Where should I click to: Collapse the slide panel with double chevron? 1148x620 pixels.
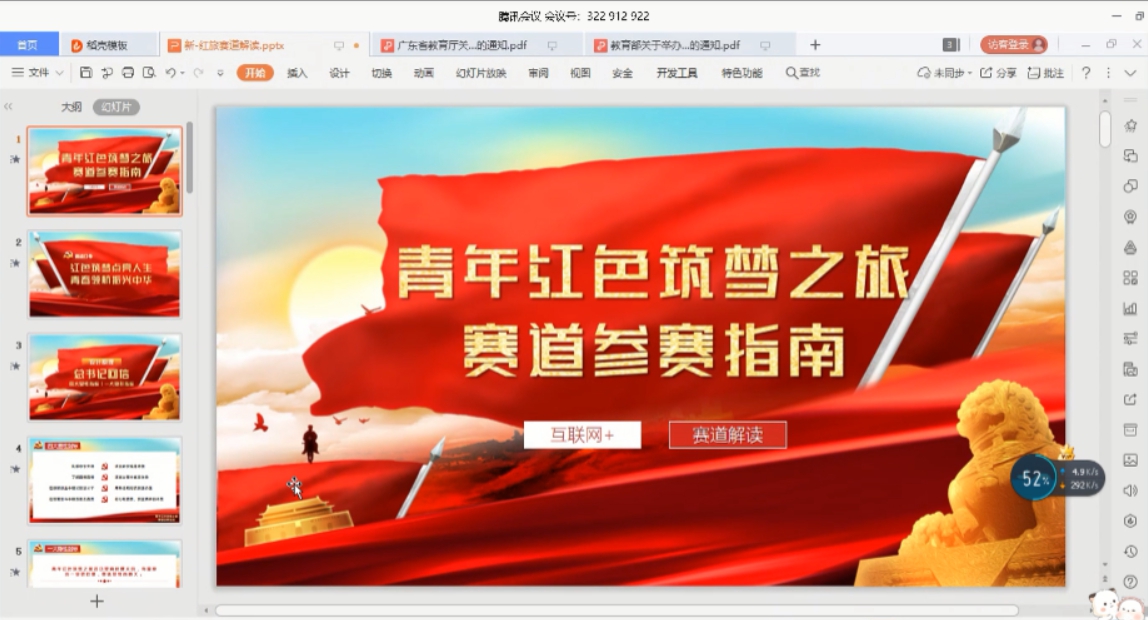pyautogui.click(x=8, y=107)
